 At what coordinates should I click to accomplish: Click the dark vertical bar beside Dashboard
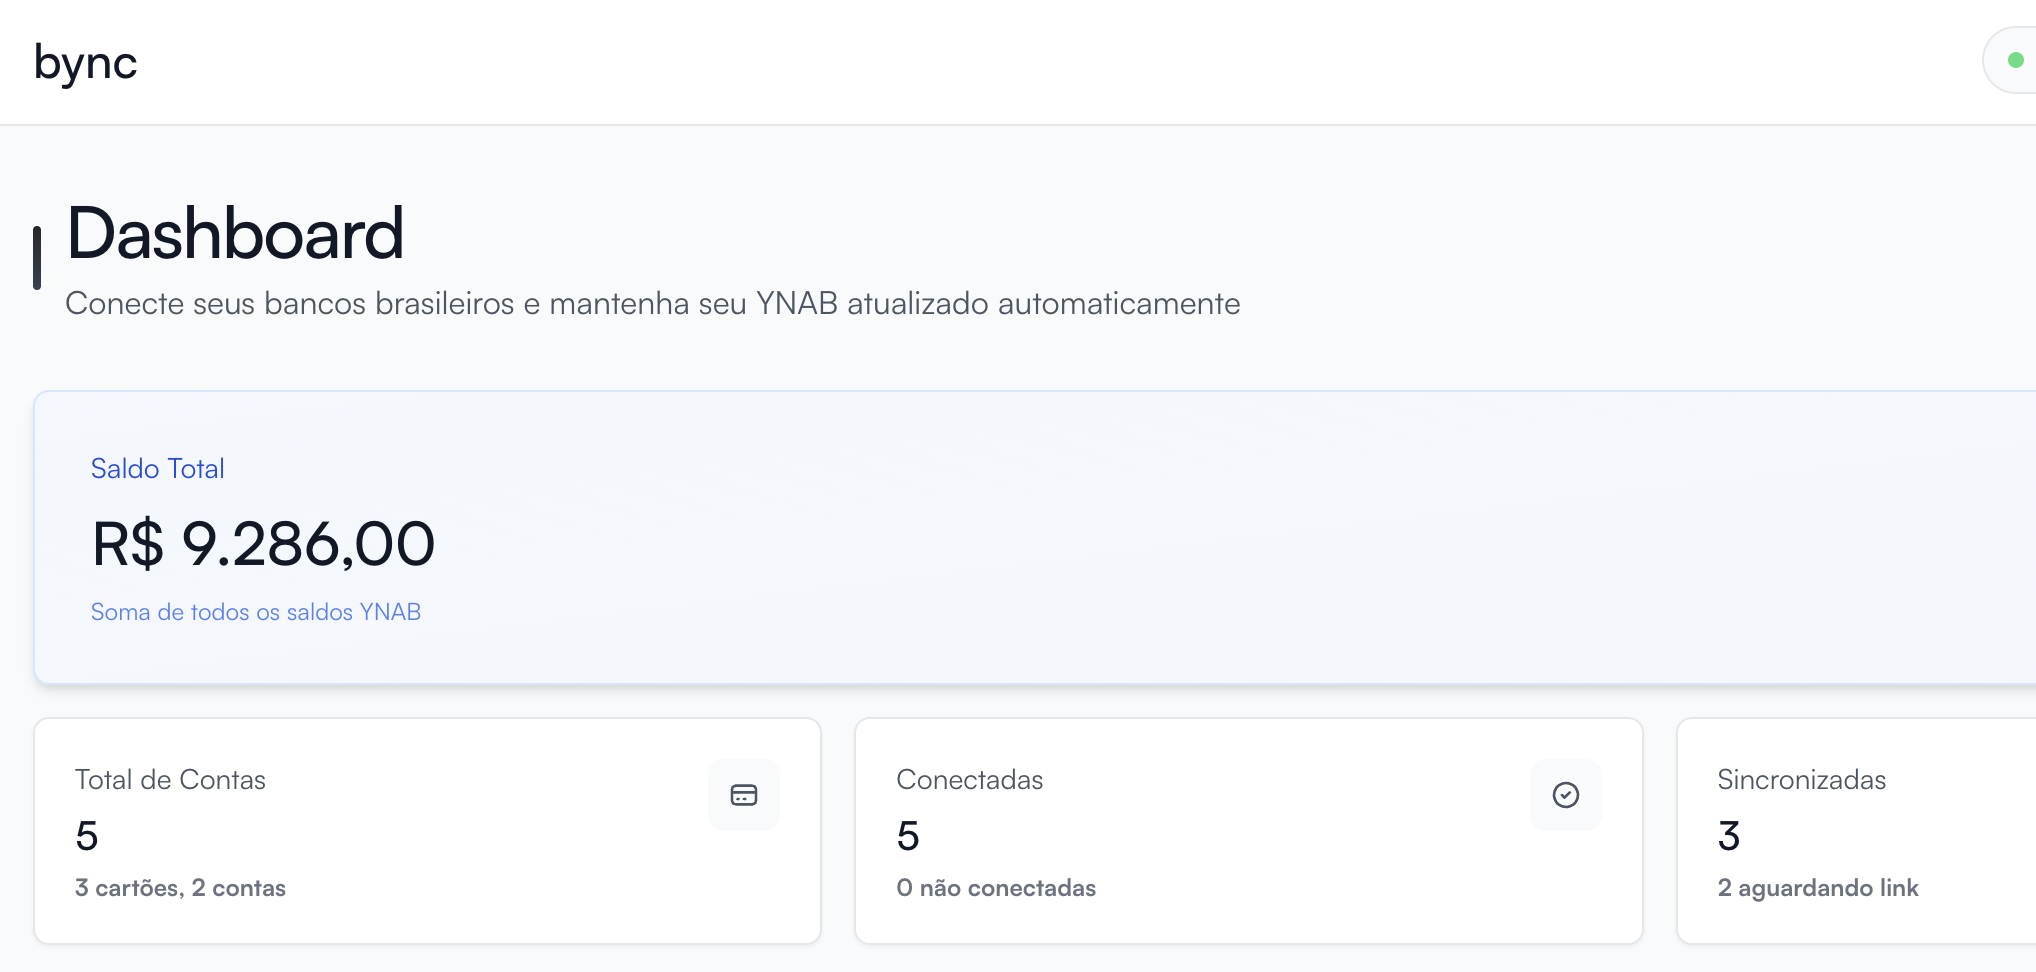[x=37, y=258]
